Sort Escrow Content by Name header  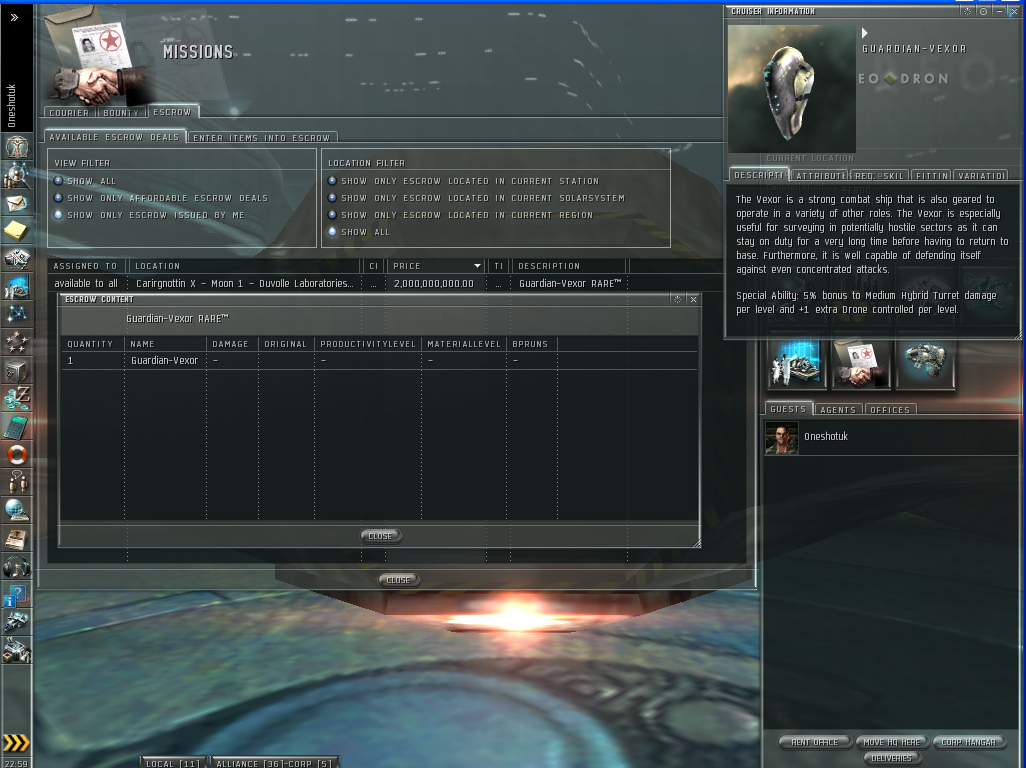(166, 343)
